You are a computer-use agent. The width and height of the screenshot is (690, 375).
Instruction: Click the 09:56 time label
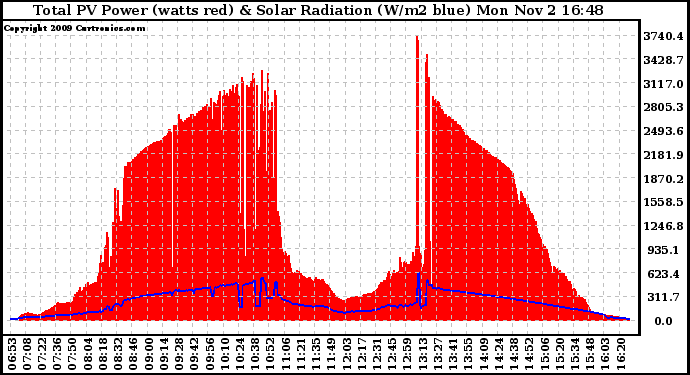(x=210, y=354)
